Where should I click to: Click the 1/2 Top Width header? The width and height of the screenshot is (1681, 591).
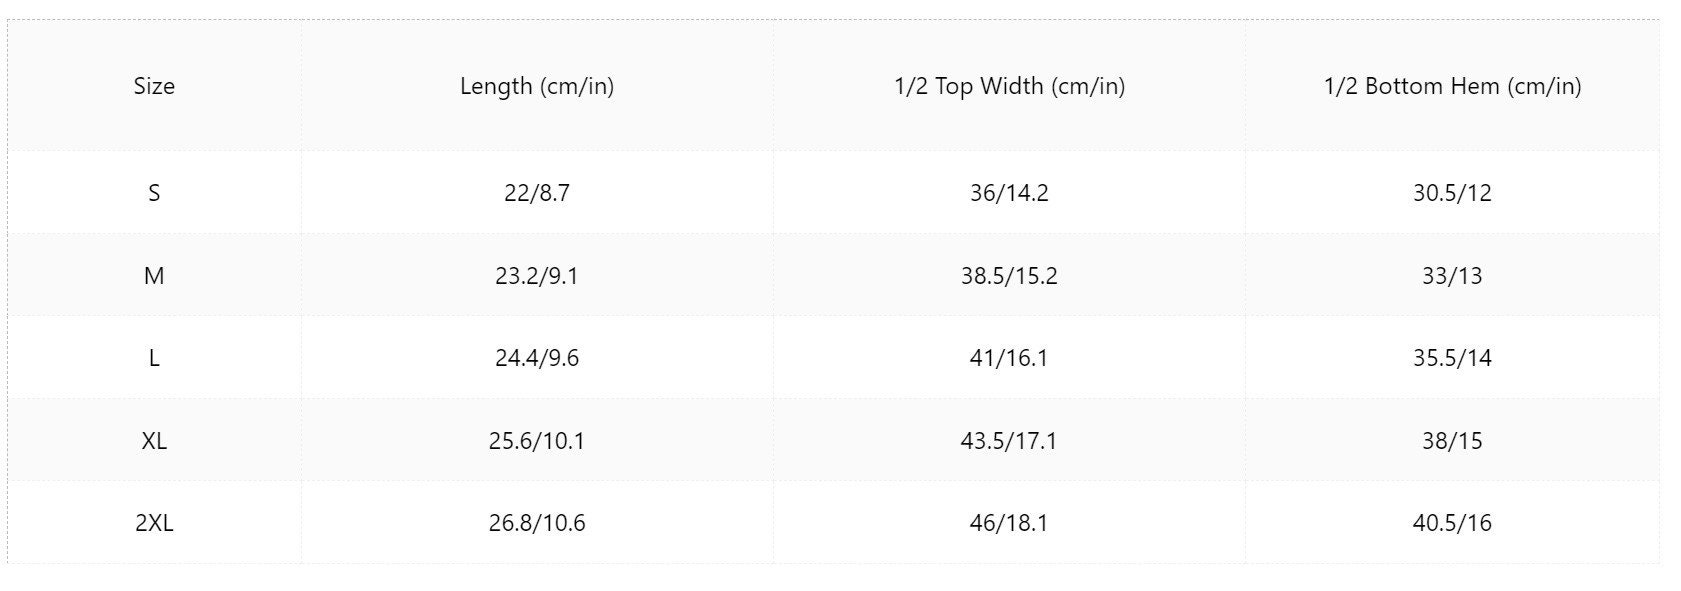[x=1009, y=86]
